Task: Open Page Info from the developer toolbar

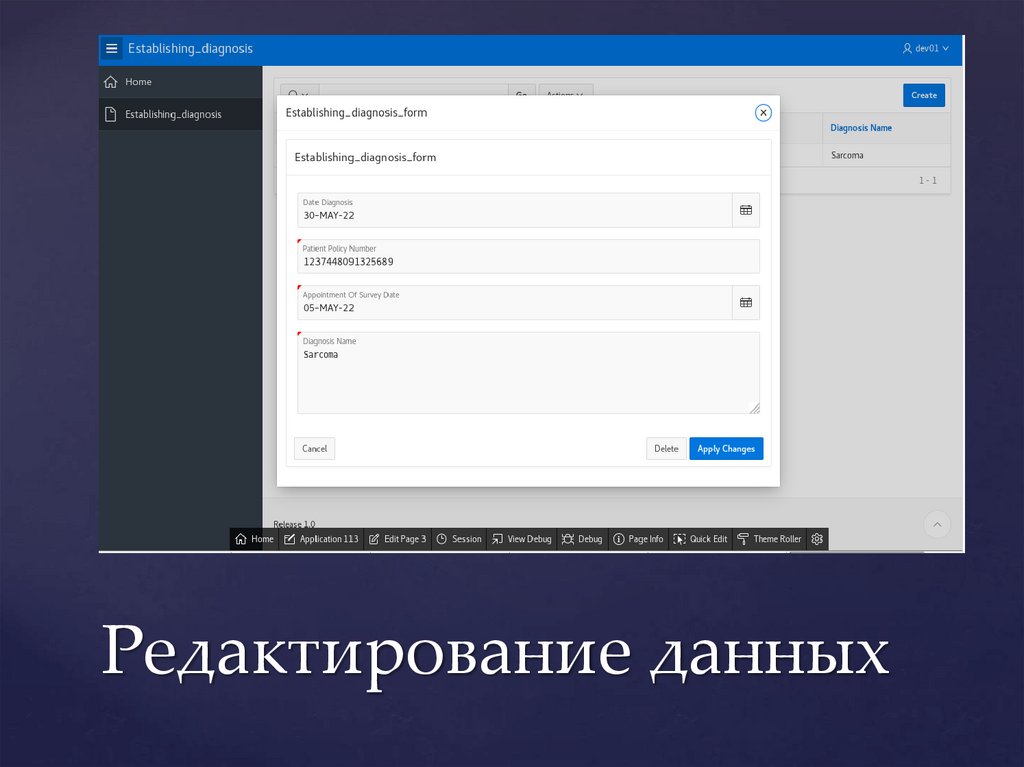Action: pyautogui.click(x=638, y=539)
